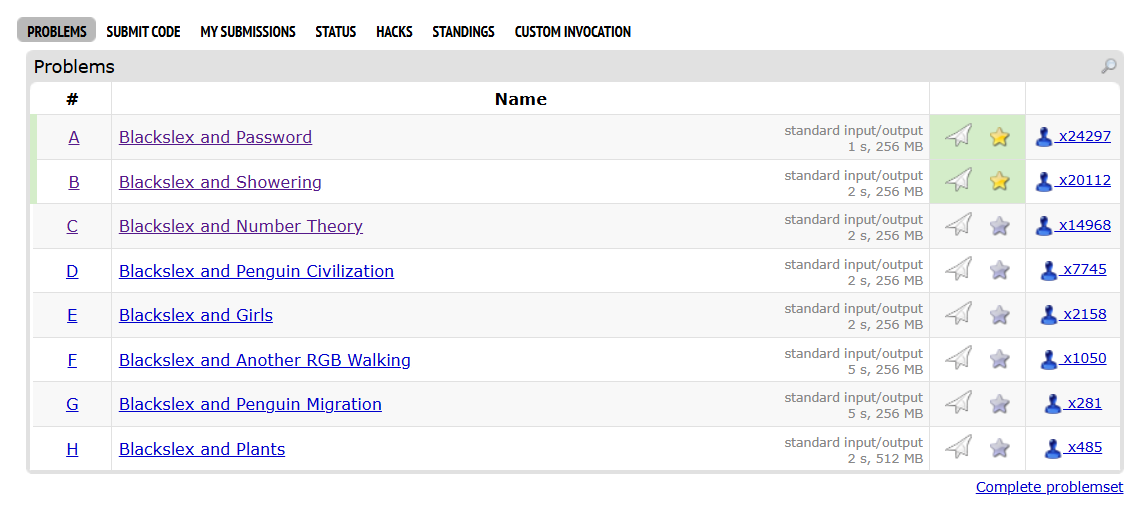Open problem Blackslex and Password

[215, 137]
